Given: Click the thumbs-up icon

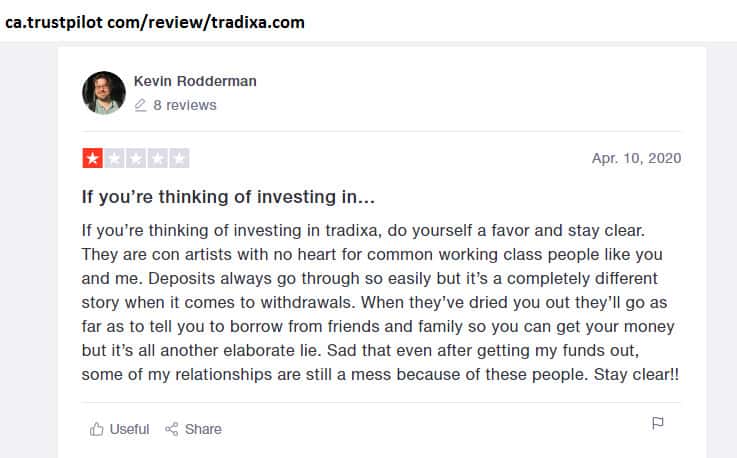Looking at the screenshot, I should pos(97,429).
